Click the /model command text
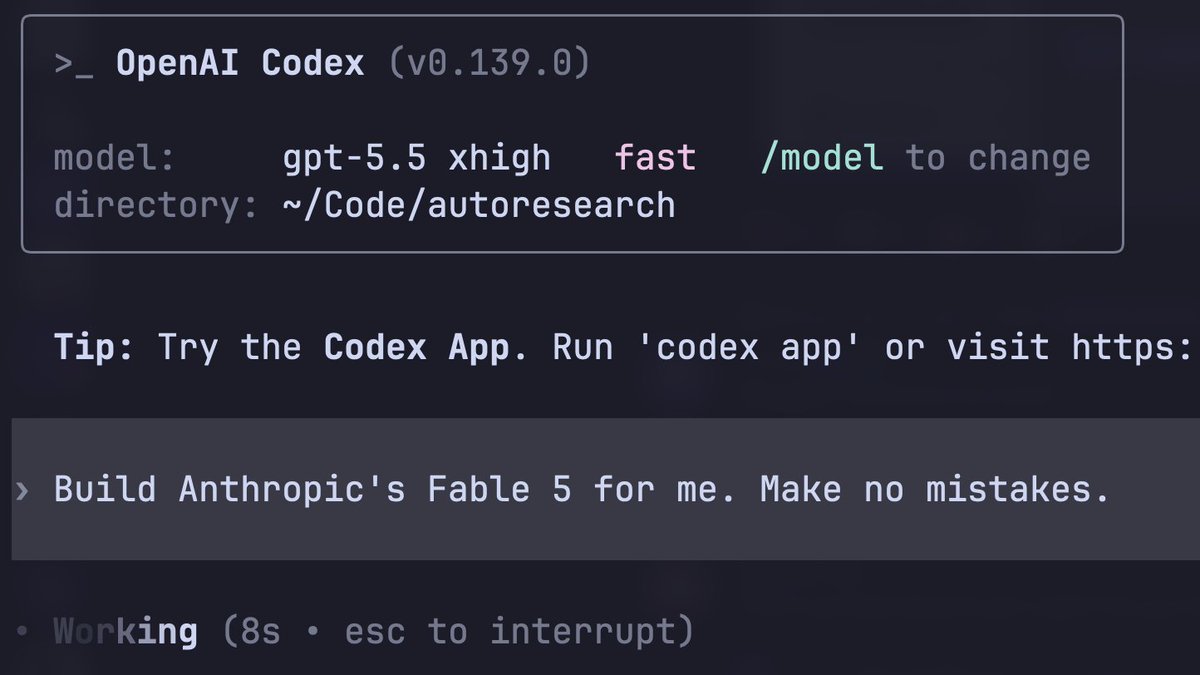Screen dimensions: 1200x675 pyautogui.click(x=821, y=158)
